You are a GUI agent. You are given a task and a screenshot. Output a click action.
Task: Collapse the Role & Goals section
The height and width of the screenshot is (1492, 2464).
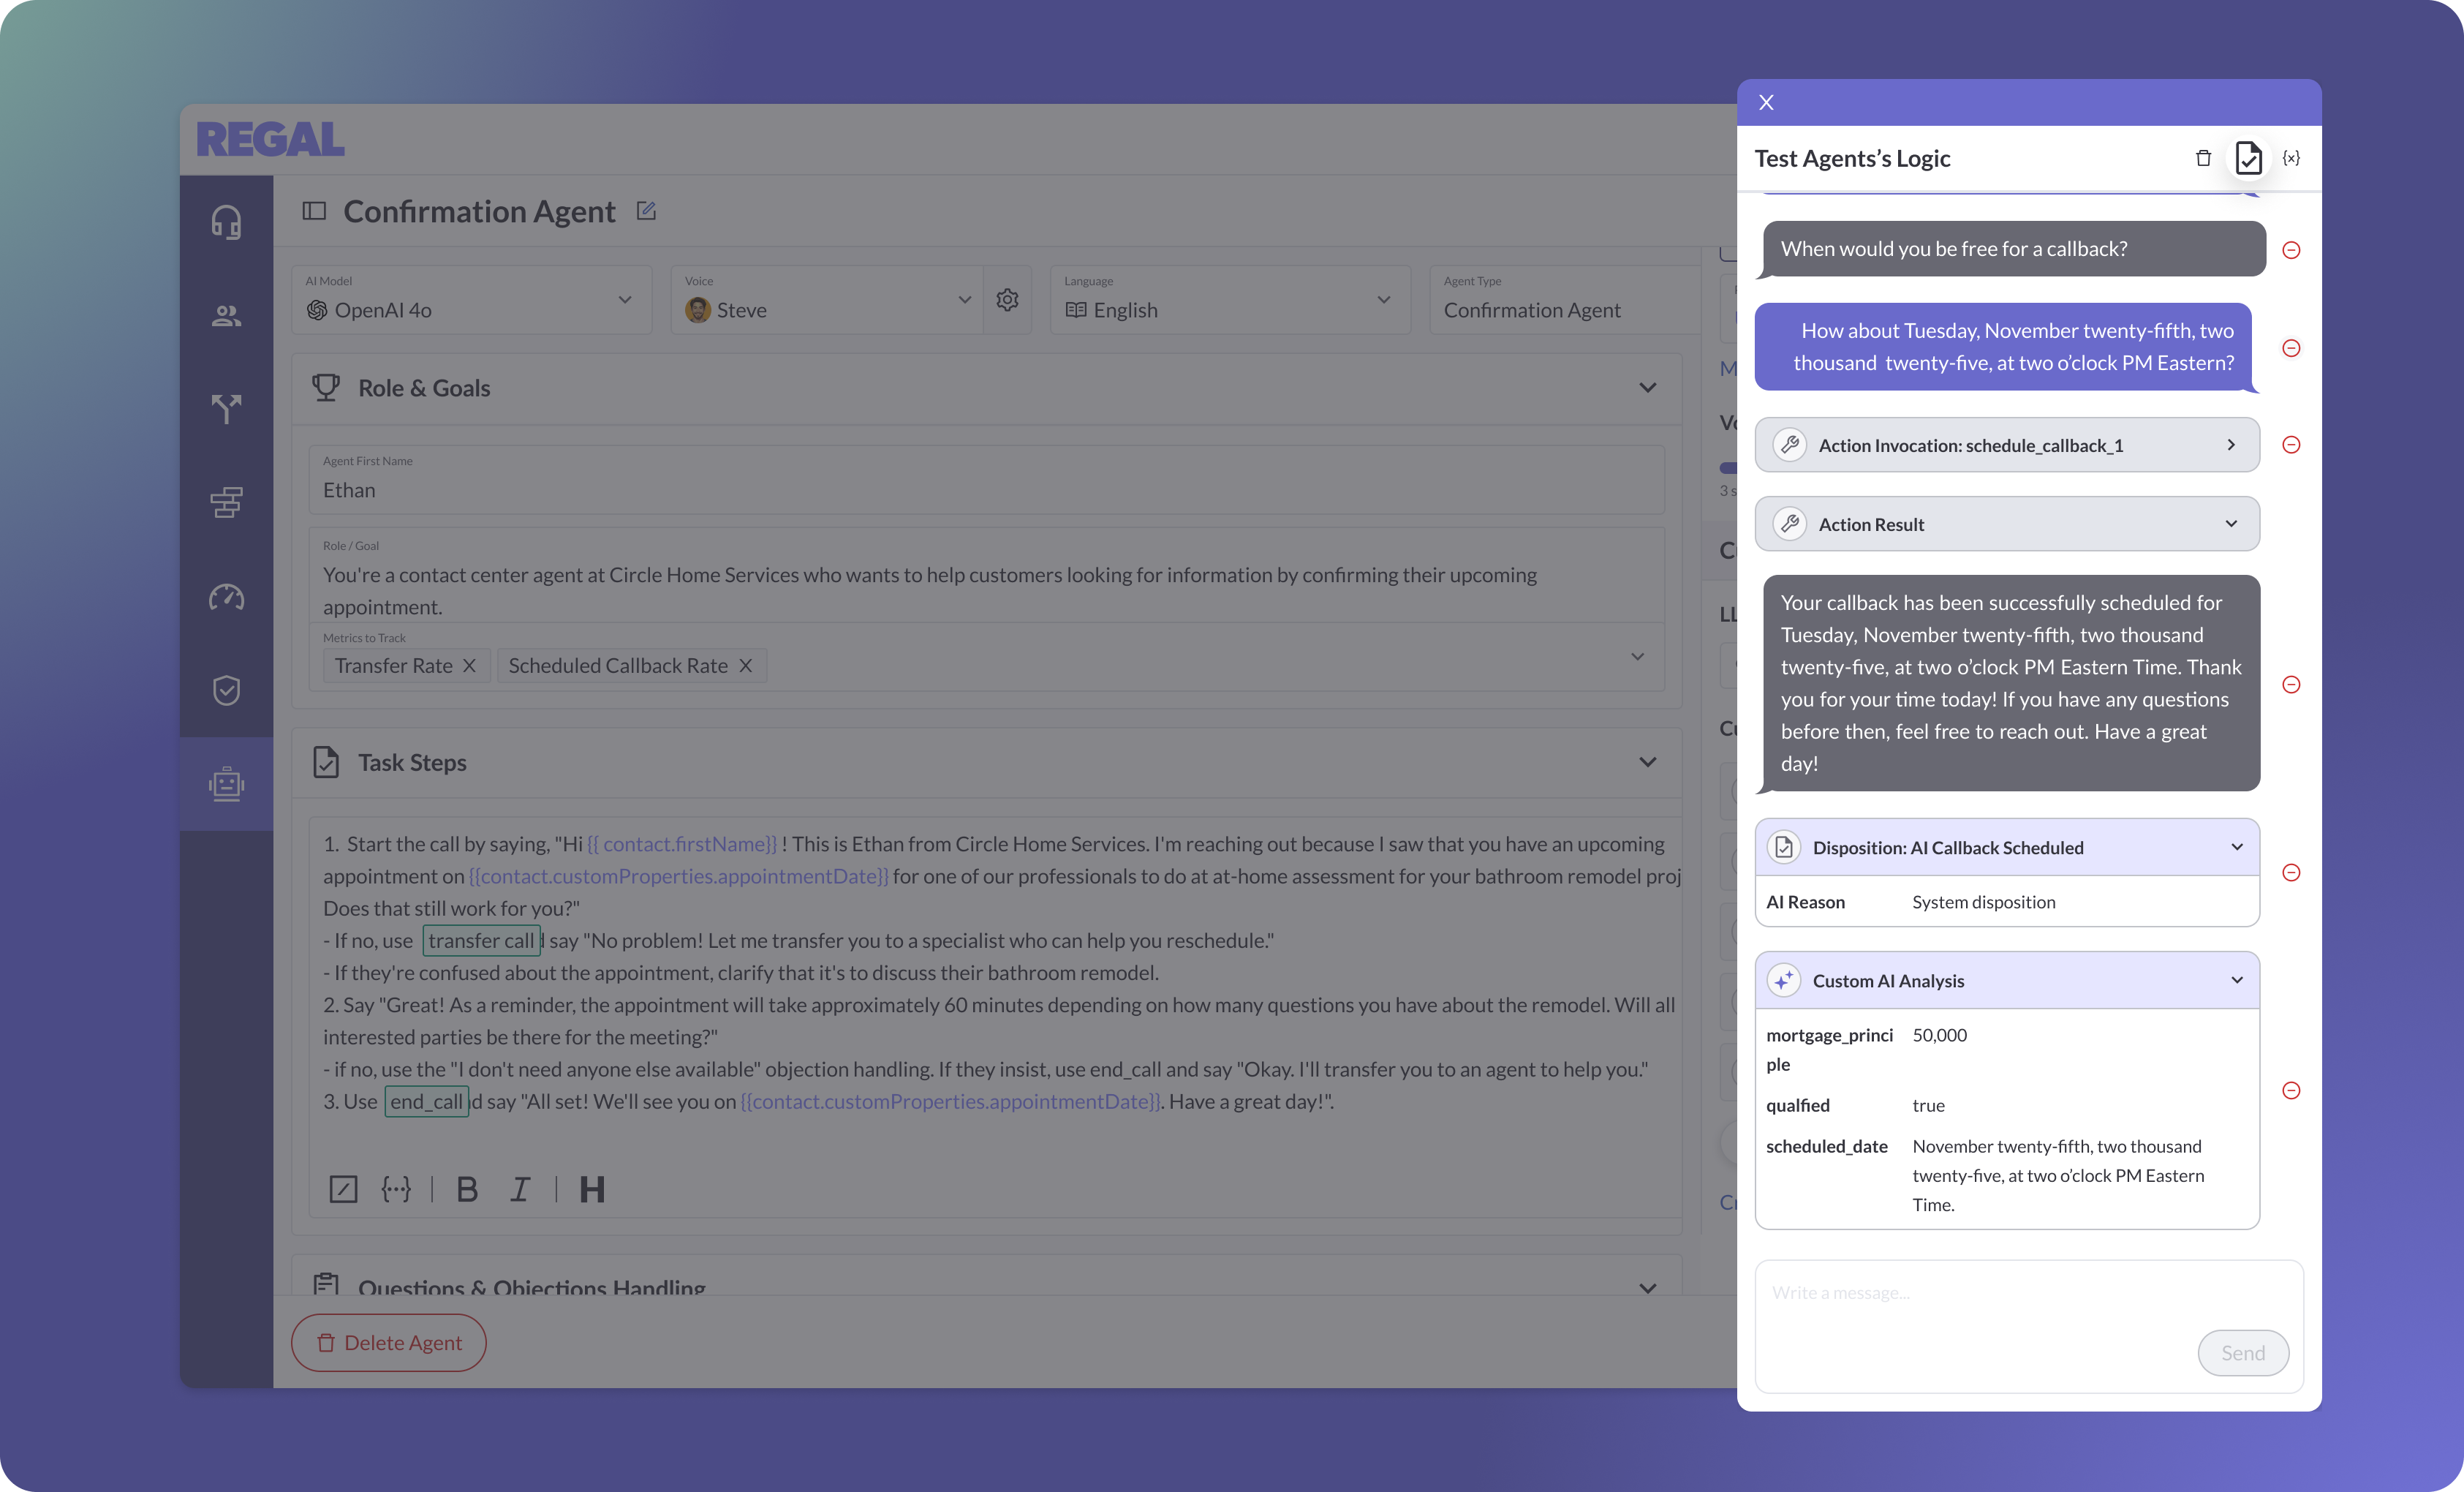click(x=1648, y=388)
